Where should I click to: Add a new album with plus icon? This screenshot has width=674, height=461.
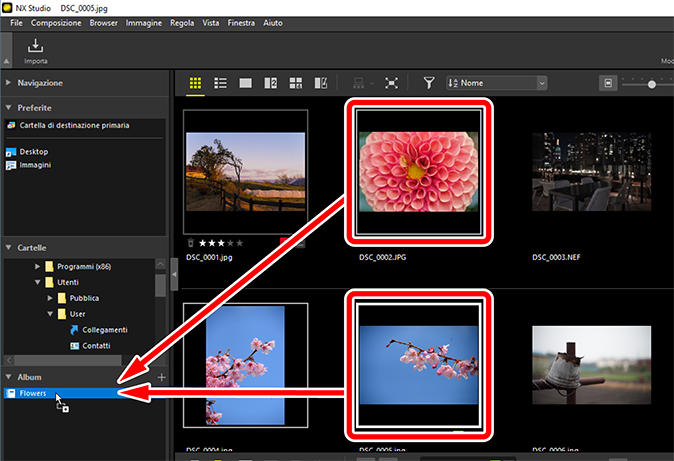(162, 377)
